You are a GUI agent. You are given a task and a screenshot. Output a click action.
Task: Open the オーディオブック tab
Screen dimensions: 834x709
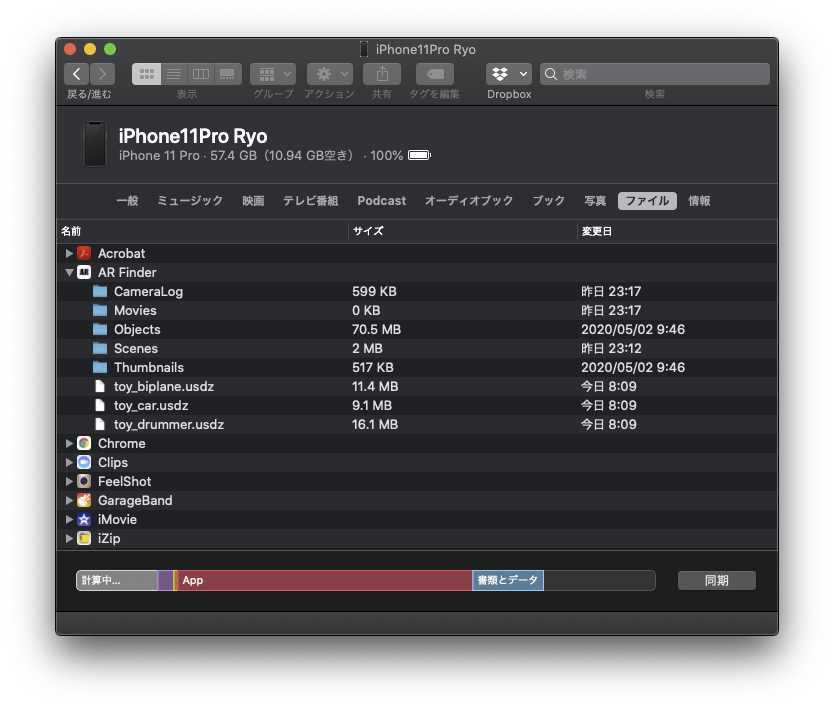[469, 201]
